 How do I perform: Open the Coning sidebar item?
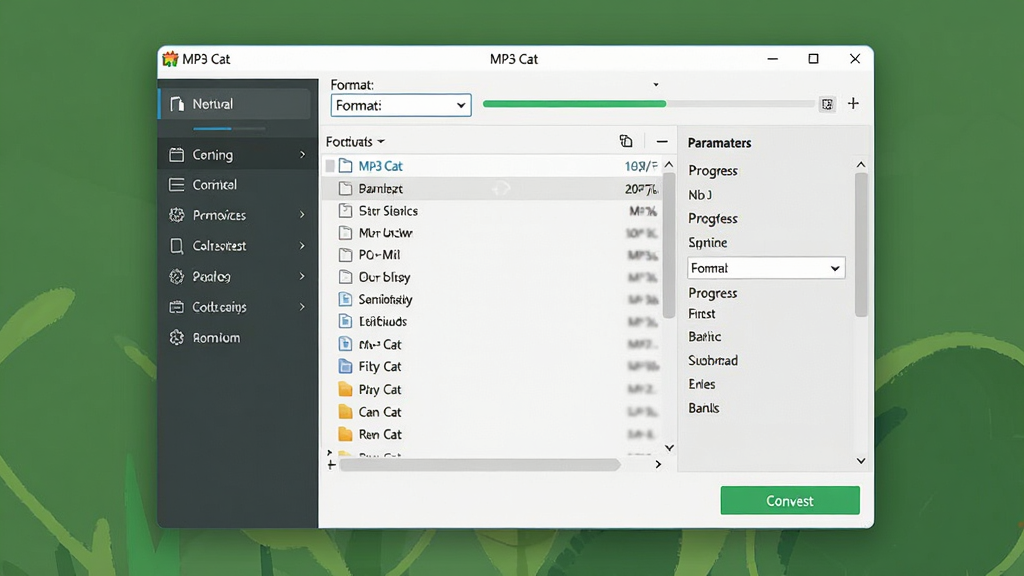[238, 155]
